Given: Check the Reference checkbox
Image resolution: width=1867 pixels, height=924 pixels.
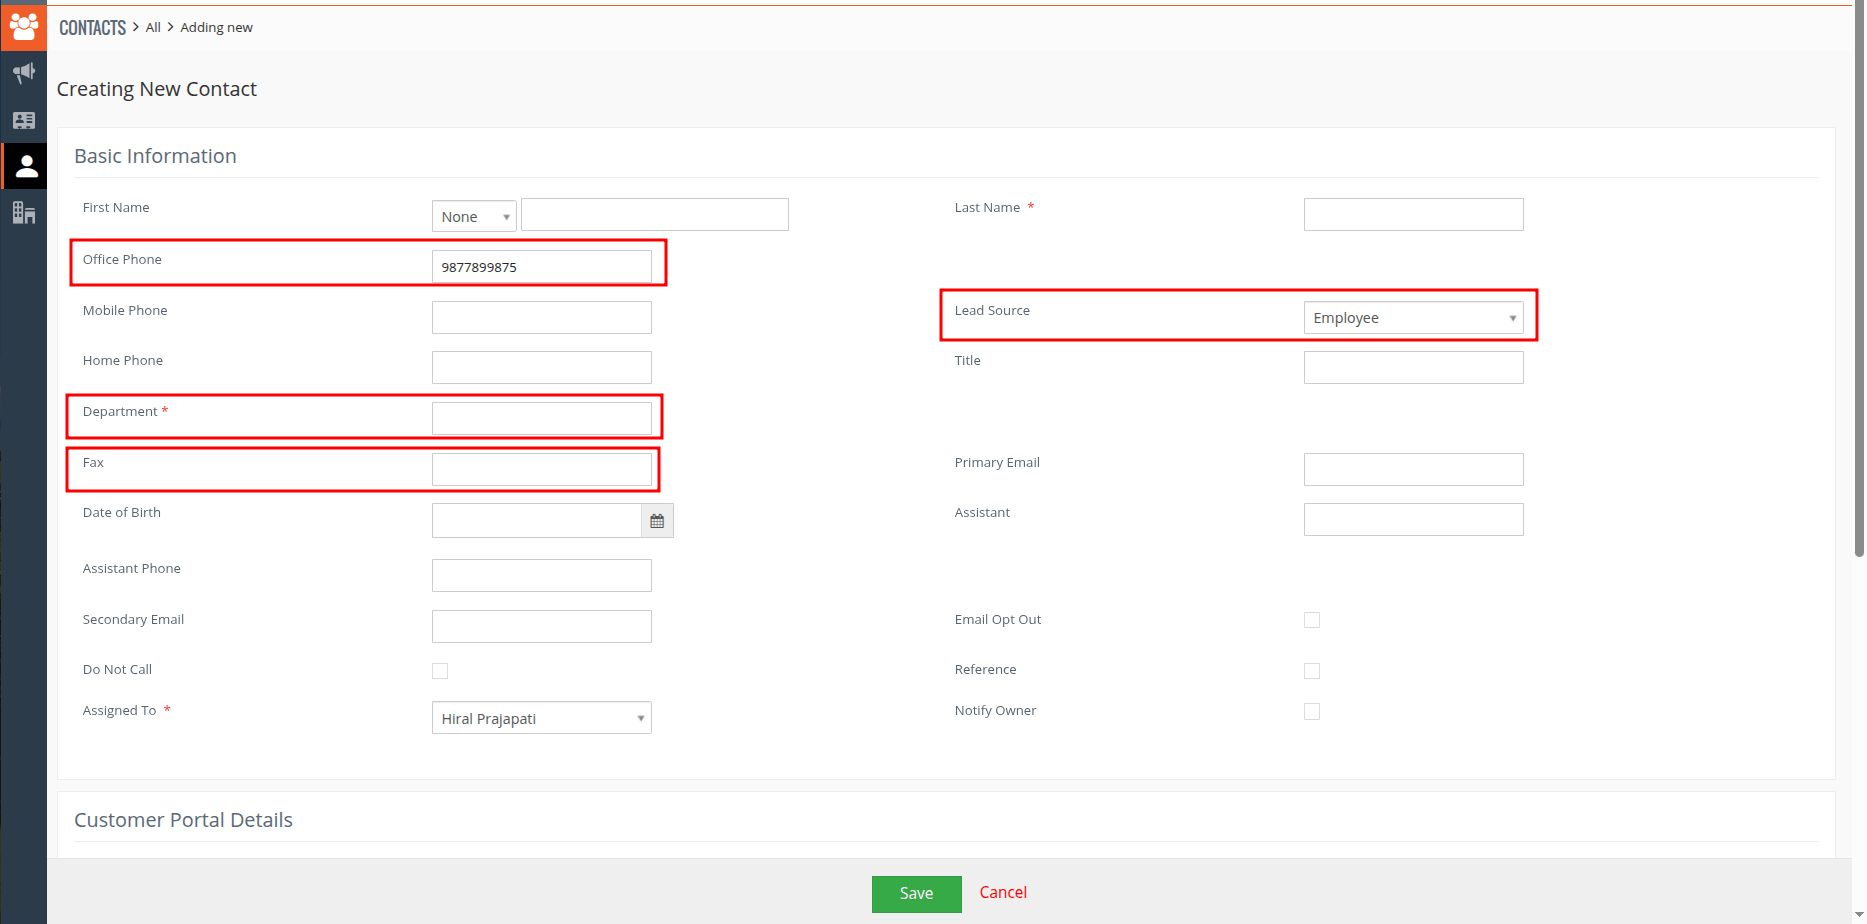Looking at the screenshot, I should [1312, 671].
